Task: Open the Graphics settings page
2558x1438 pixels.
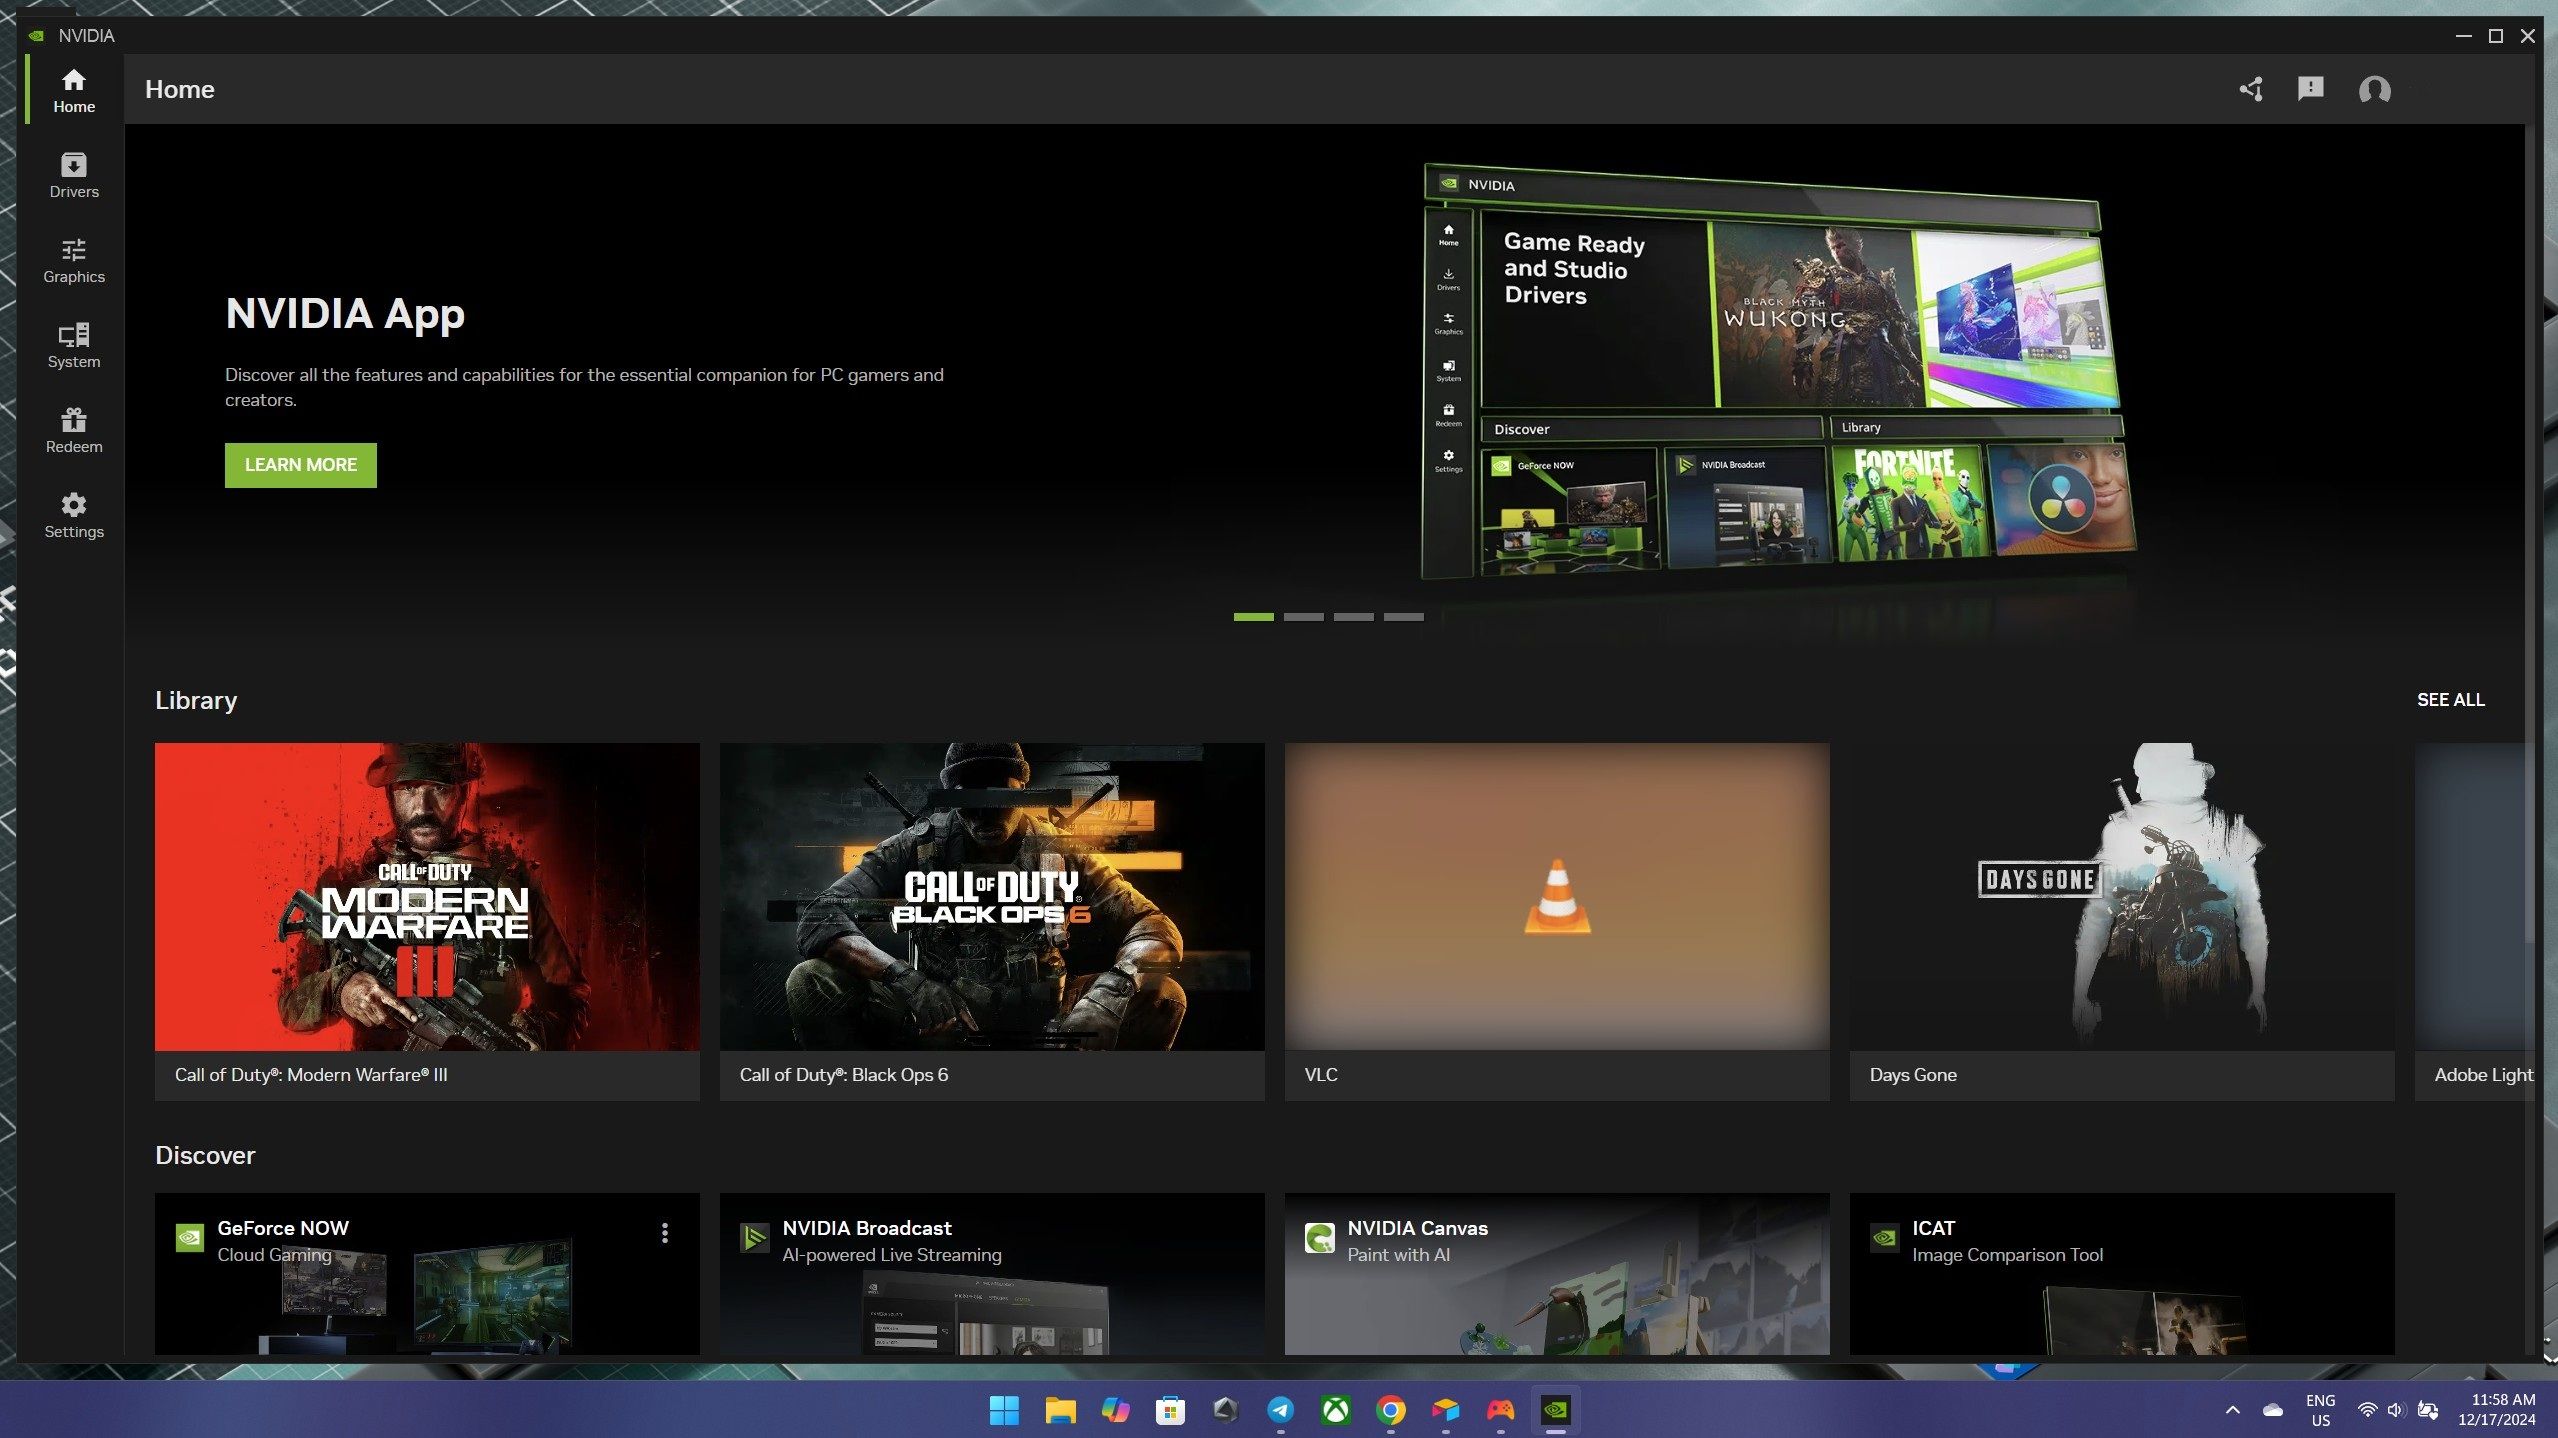Action: [x=73, y=260]
